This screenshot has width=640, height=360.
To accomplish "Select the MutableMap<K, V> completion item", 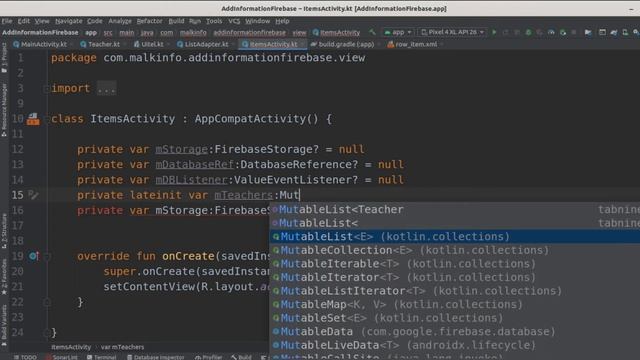I will click(455, 304).
